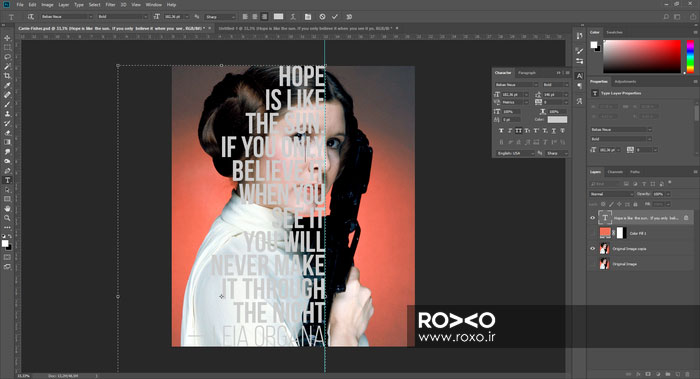Image resolution: width=700 pixels, height=379 pixels.
Task: Toggle Character and Paragraph panels button
Action: 308,17
